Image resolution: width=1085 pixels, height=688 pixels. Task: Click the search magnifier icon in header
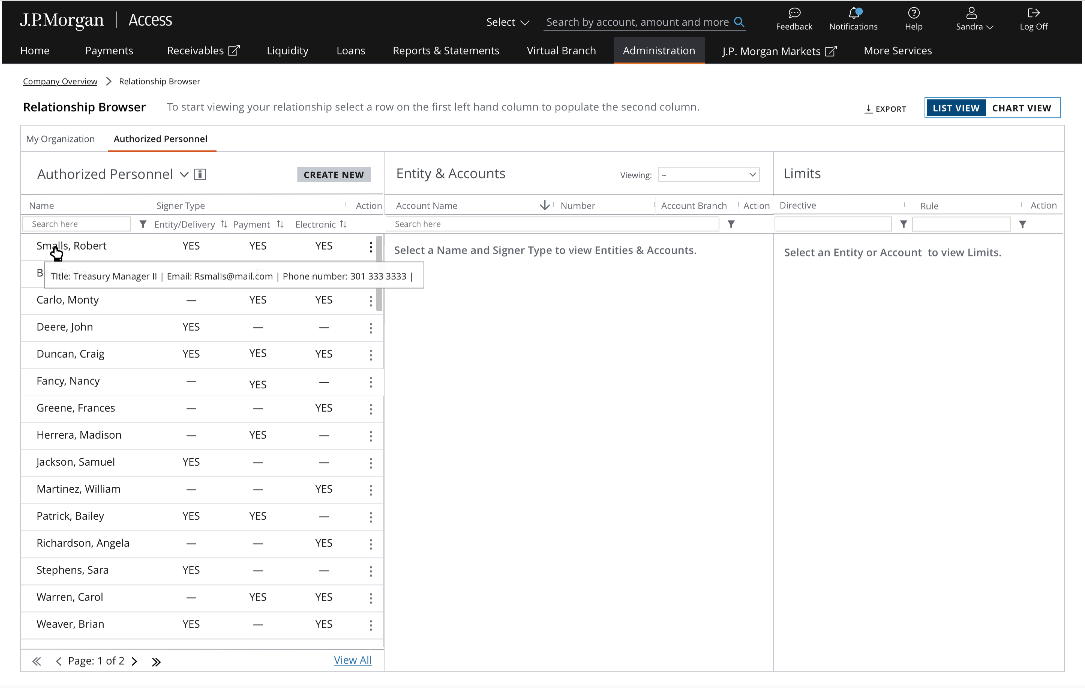point(739,22)
